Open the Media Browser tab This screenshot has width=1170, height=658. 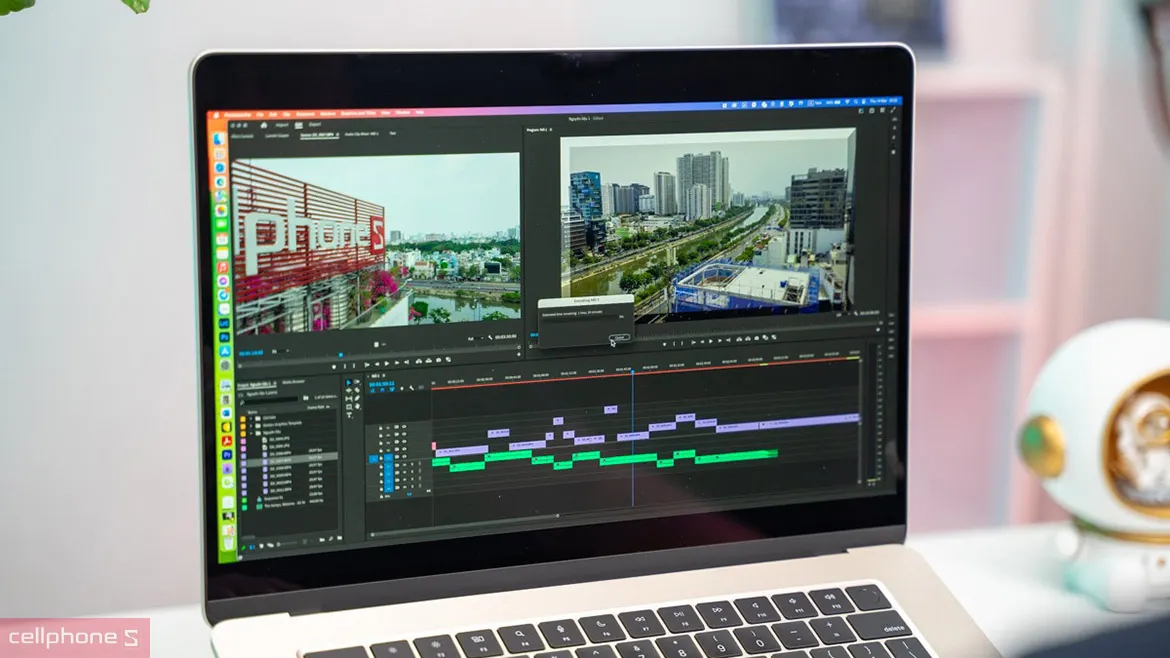tap(293, 382)
